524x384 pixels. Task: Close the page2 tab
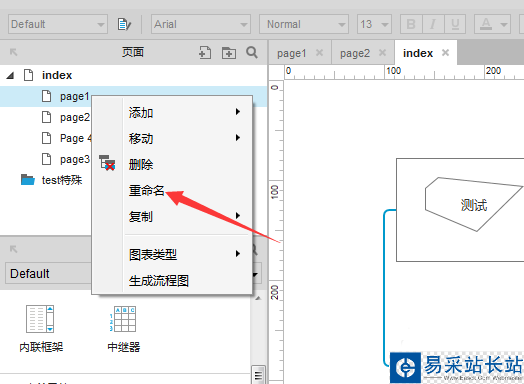pyautogui.click(x=382, y=52)
